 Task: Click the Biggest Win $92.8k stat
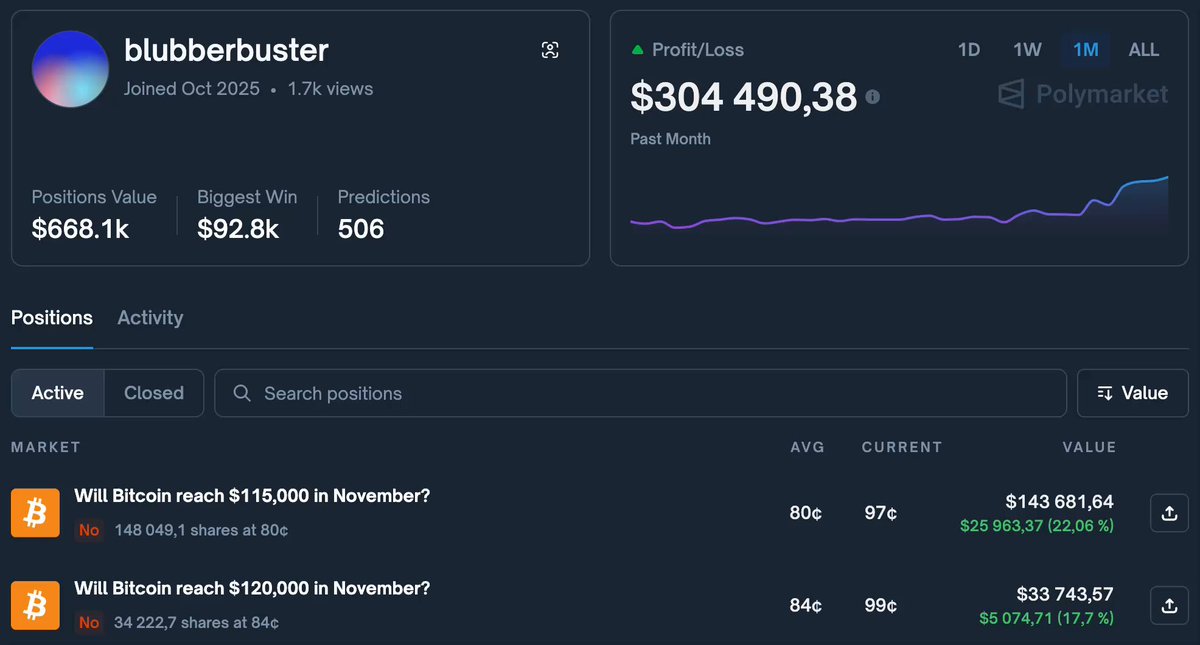pyautogui.click(x=247, y=214)
